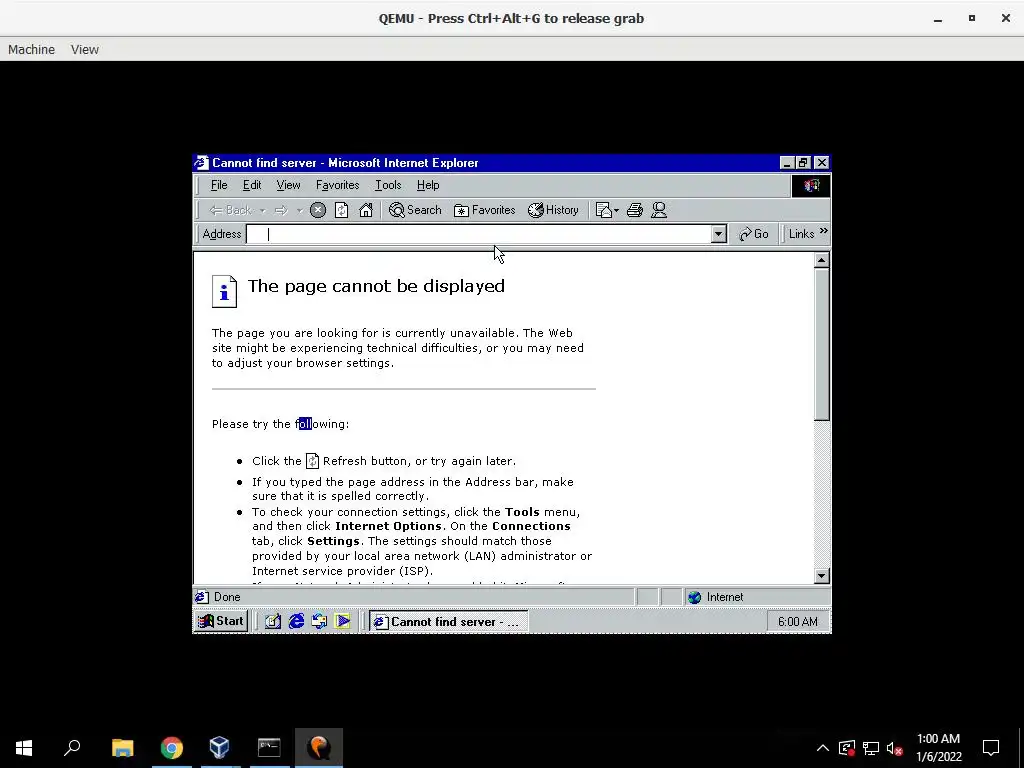Click the vertical scrollbar thumb
The height and width of the screenshot is (768, 1024).
822,344
